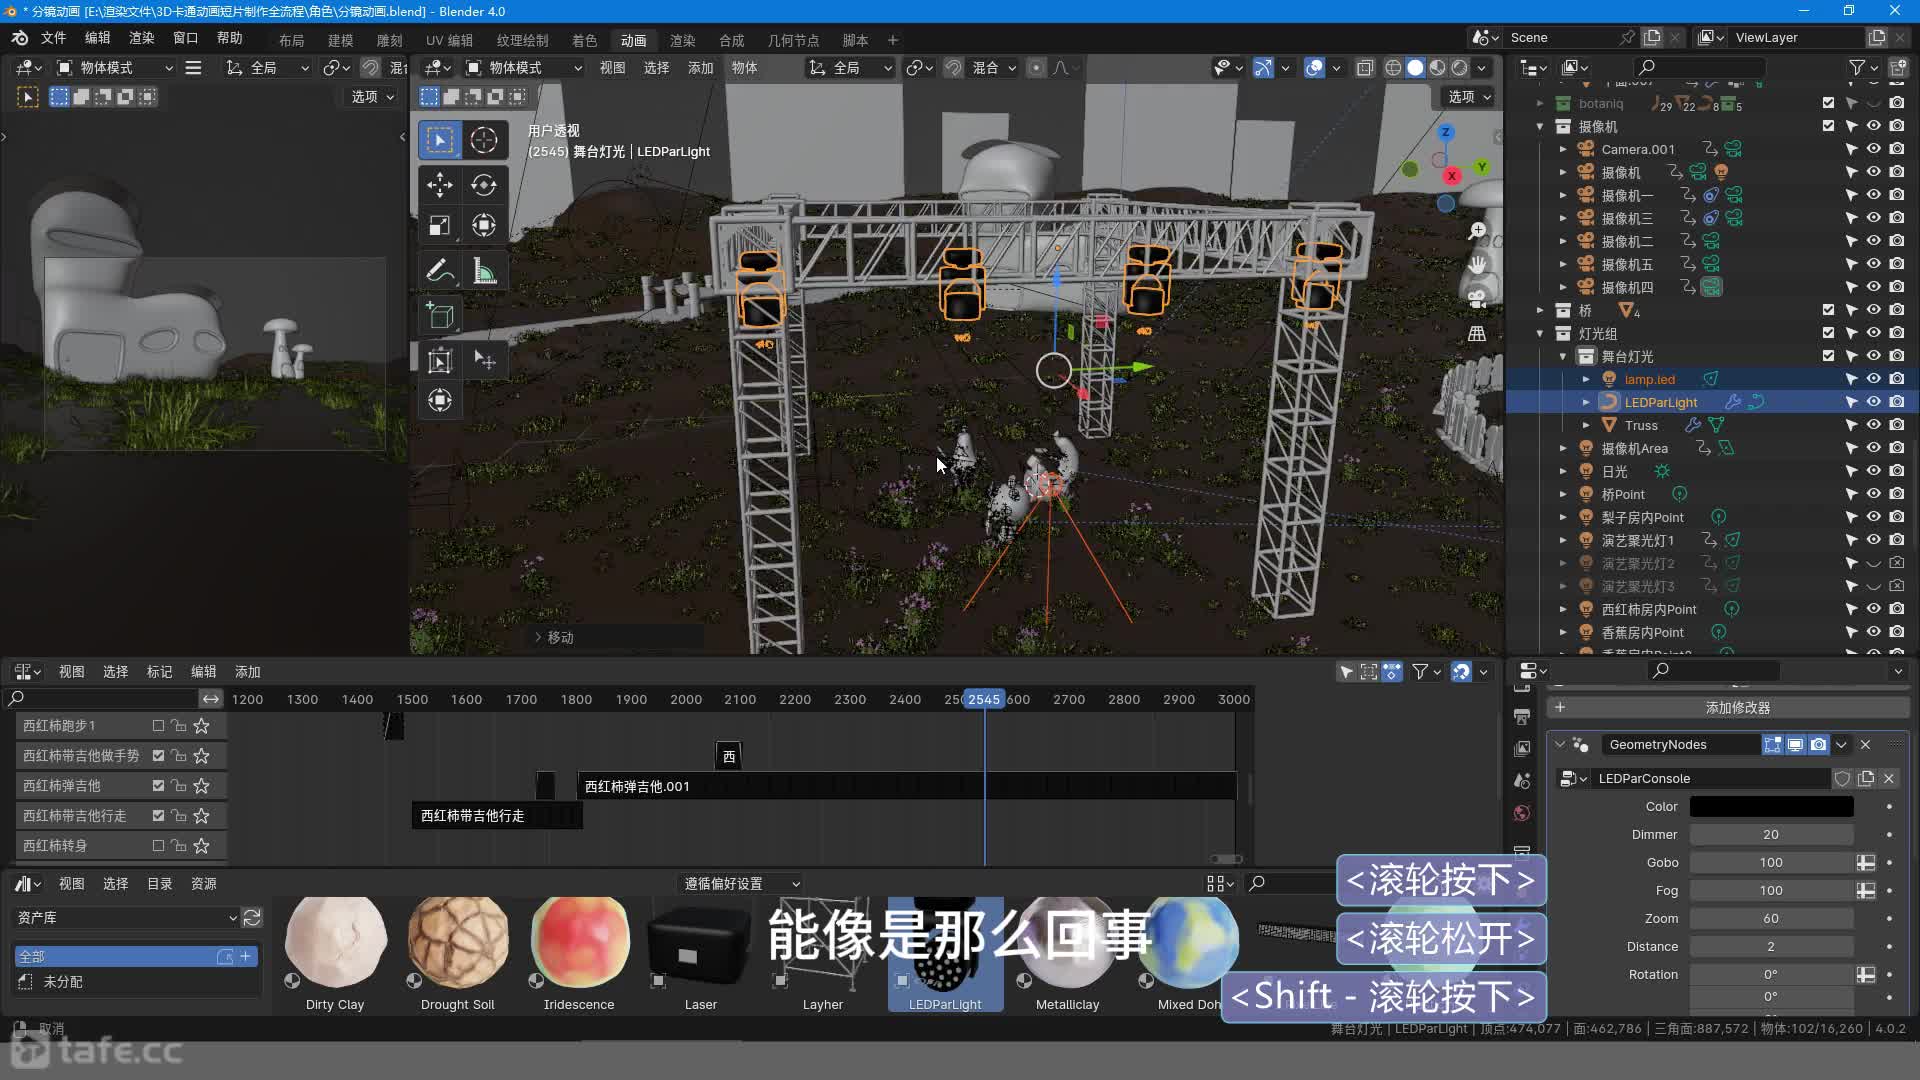The image size is (1920, 1080).
Task: Click the pan view hand icon
Action: tap(1477, 265)
